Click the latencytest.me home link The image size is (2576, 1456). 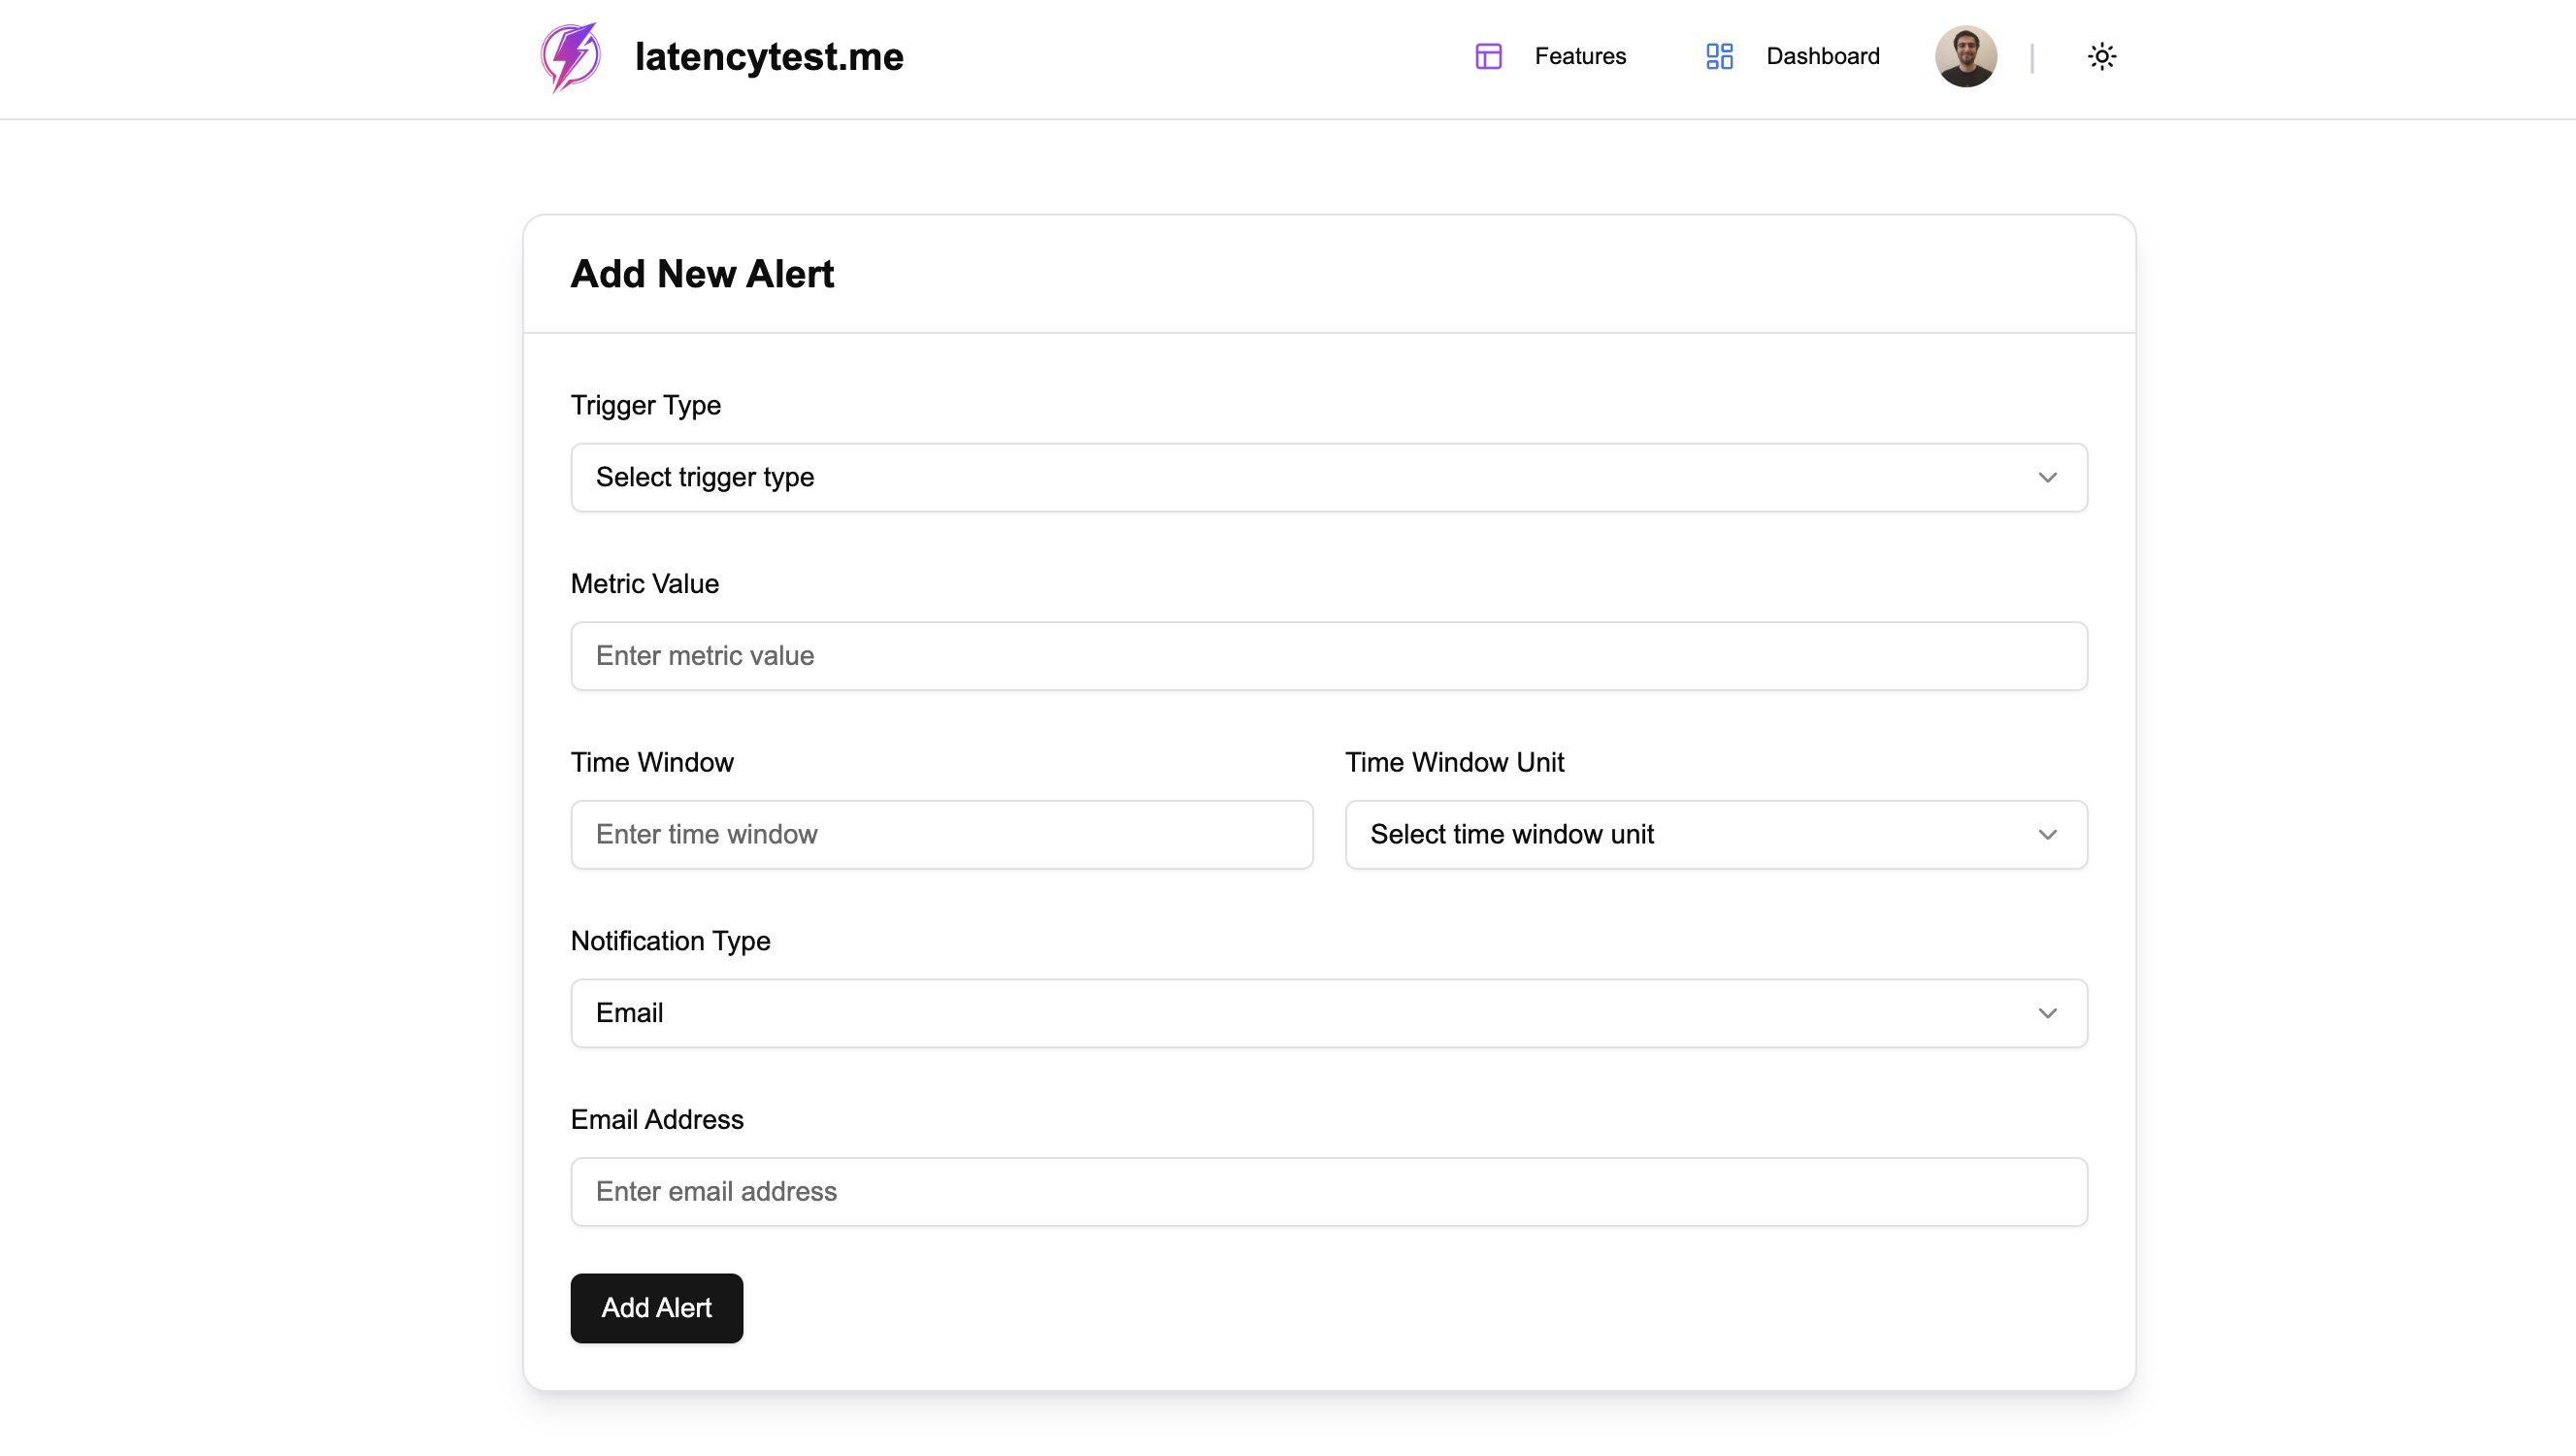(768, 57)
